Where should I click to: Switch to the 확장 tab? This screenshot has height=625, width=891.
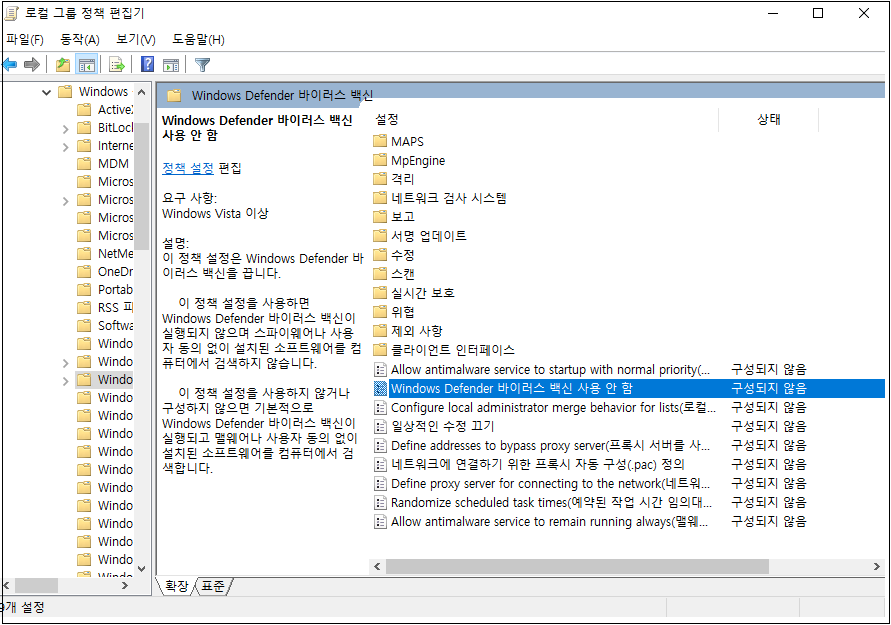[176, 586]
